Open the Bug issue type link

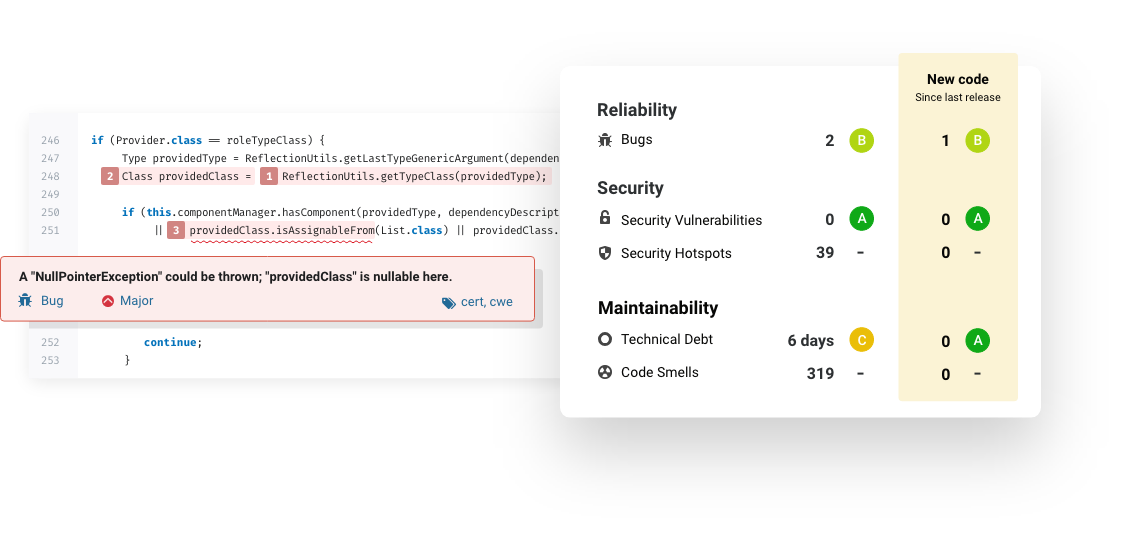[52, 301]
